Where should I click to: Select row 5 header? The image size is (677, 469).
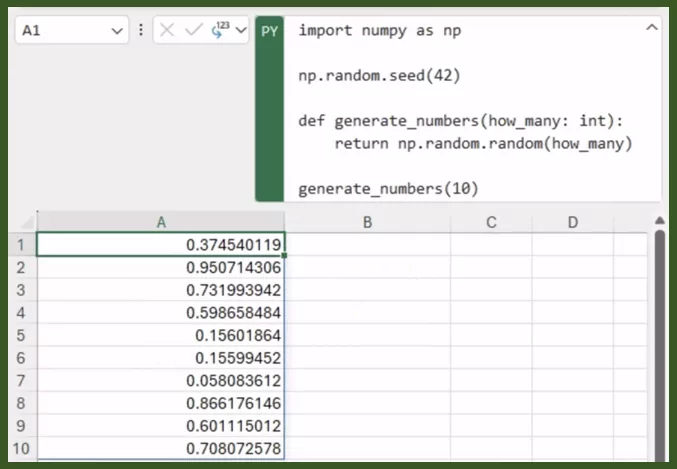(x=19, y=335)
